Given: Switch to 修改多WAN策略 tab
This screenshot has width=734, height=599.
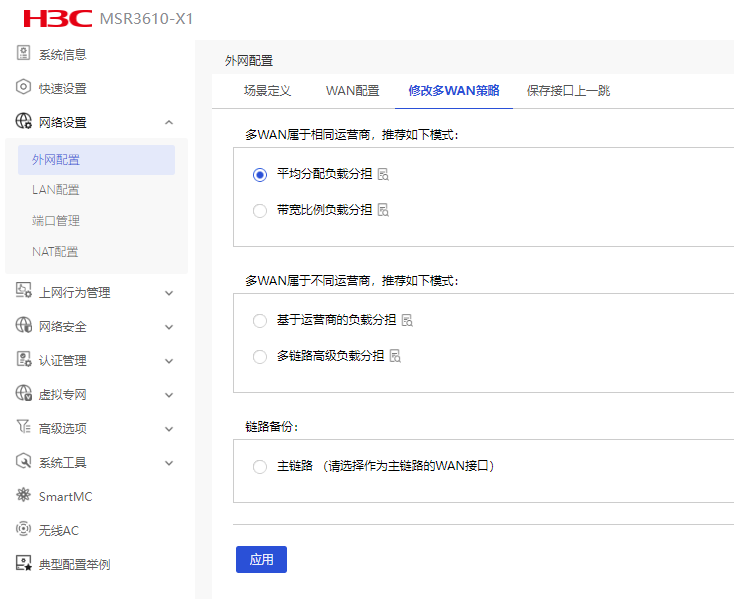Looking at the screenshot, I should (x=454, y=91).
